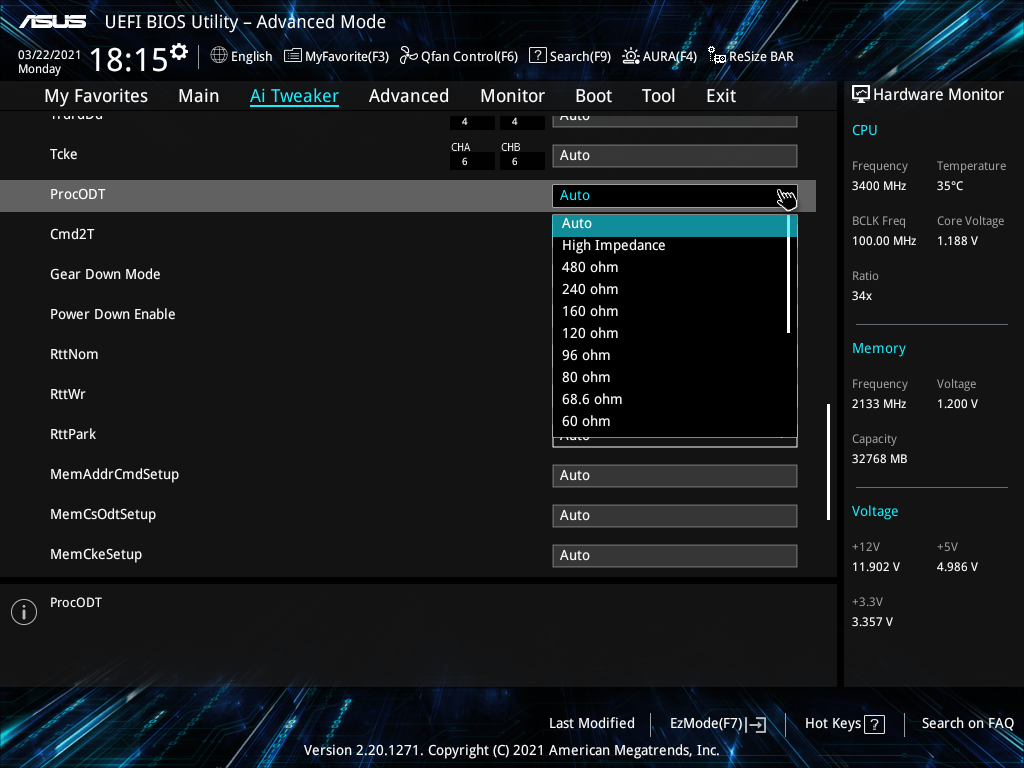The height and width of the screenshot is (768, 1024).
Task: Click the EzMode(F7) arrow icon
Action: tap(756, 724)
